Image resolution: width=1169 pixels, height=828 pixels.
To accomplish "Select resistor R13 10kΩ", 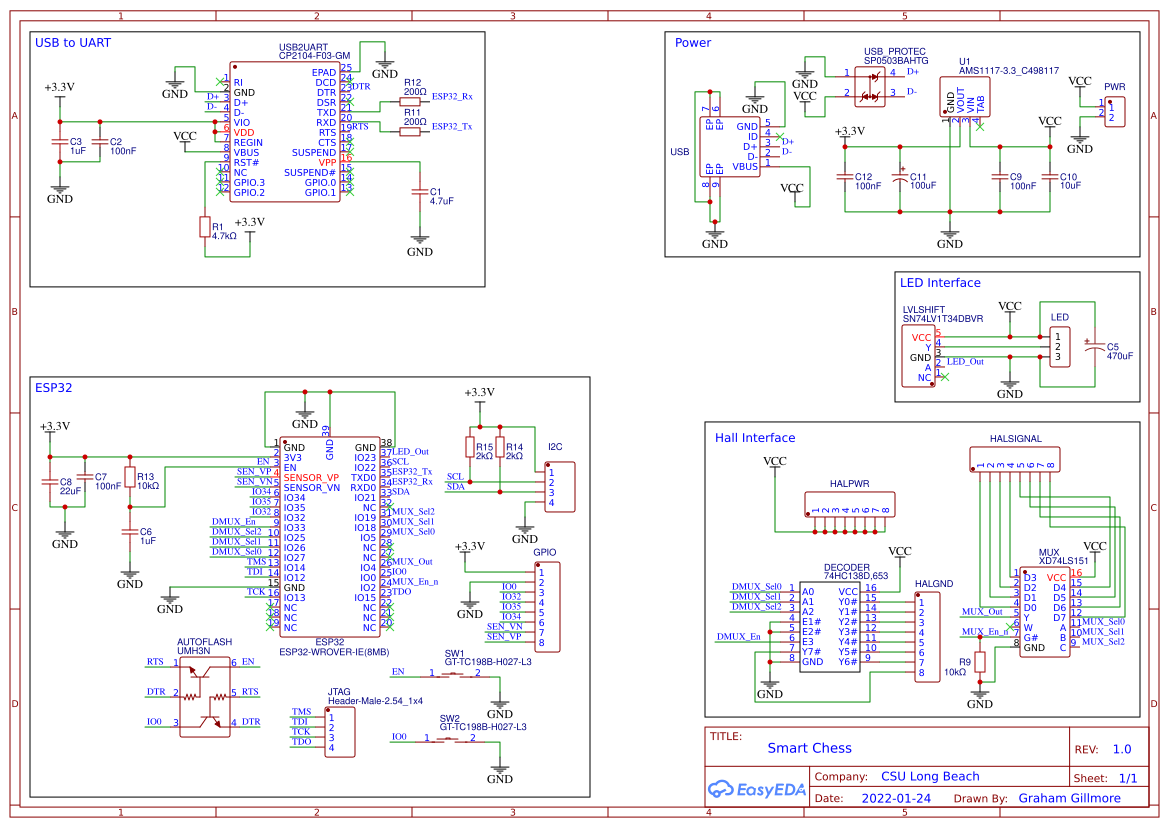I will click(130, 477).
